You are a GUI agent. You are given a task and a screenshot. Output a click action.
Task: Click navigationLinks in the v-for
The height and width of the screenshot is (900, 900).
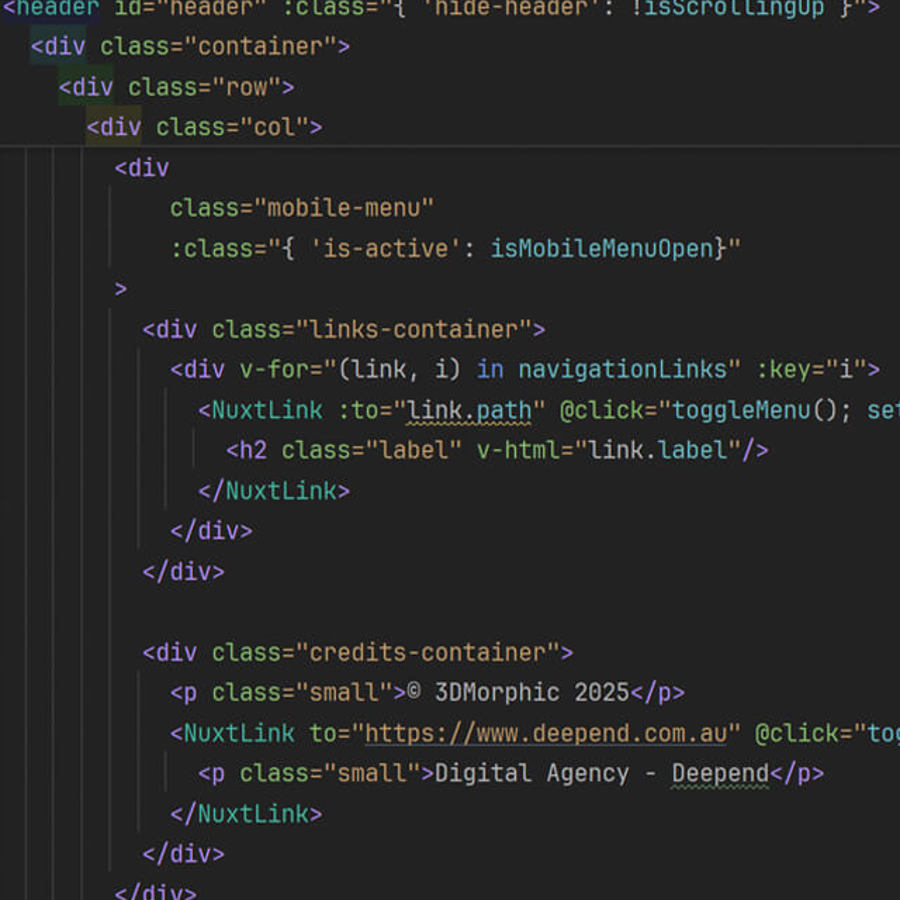coord(623,370)
